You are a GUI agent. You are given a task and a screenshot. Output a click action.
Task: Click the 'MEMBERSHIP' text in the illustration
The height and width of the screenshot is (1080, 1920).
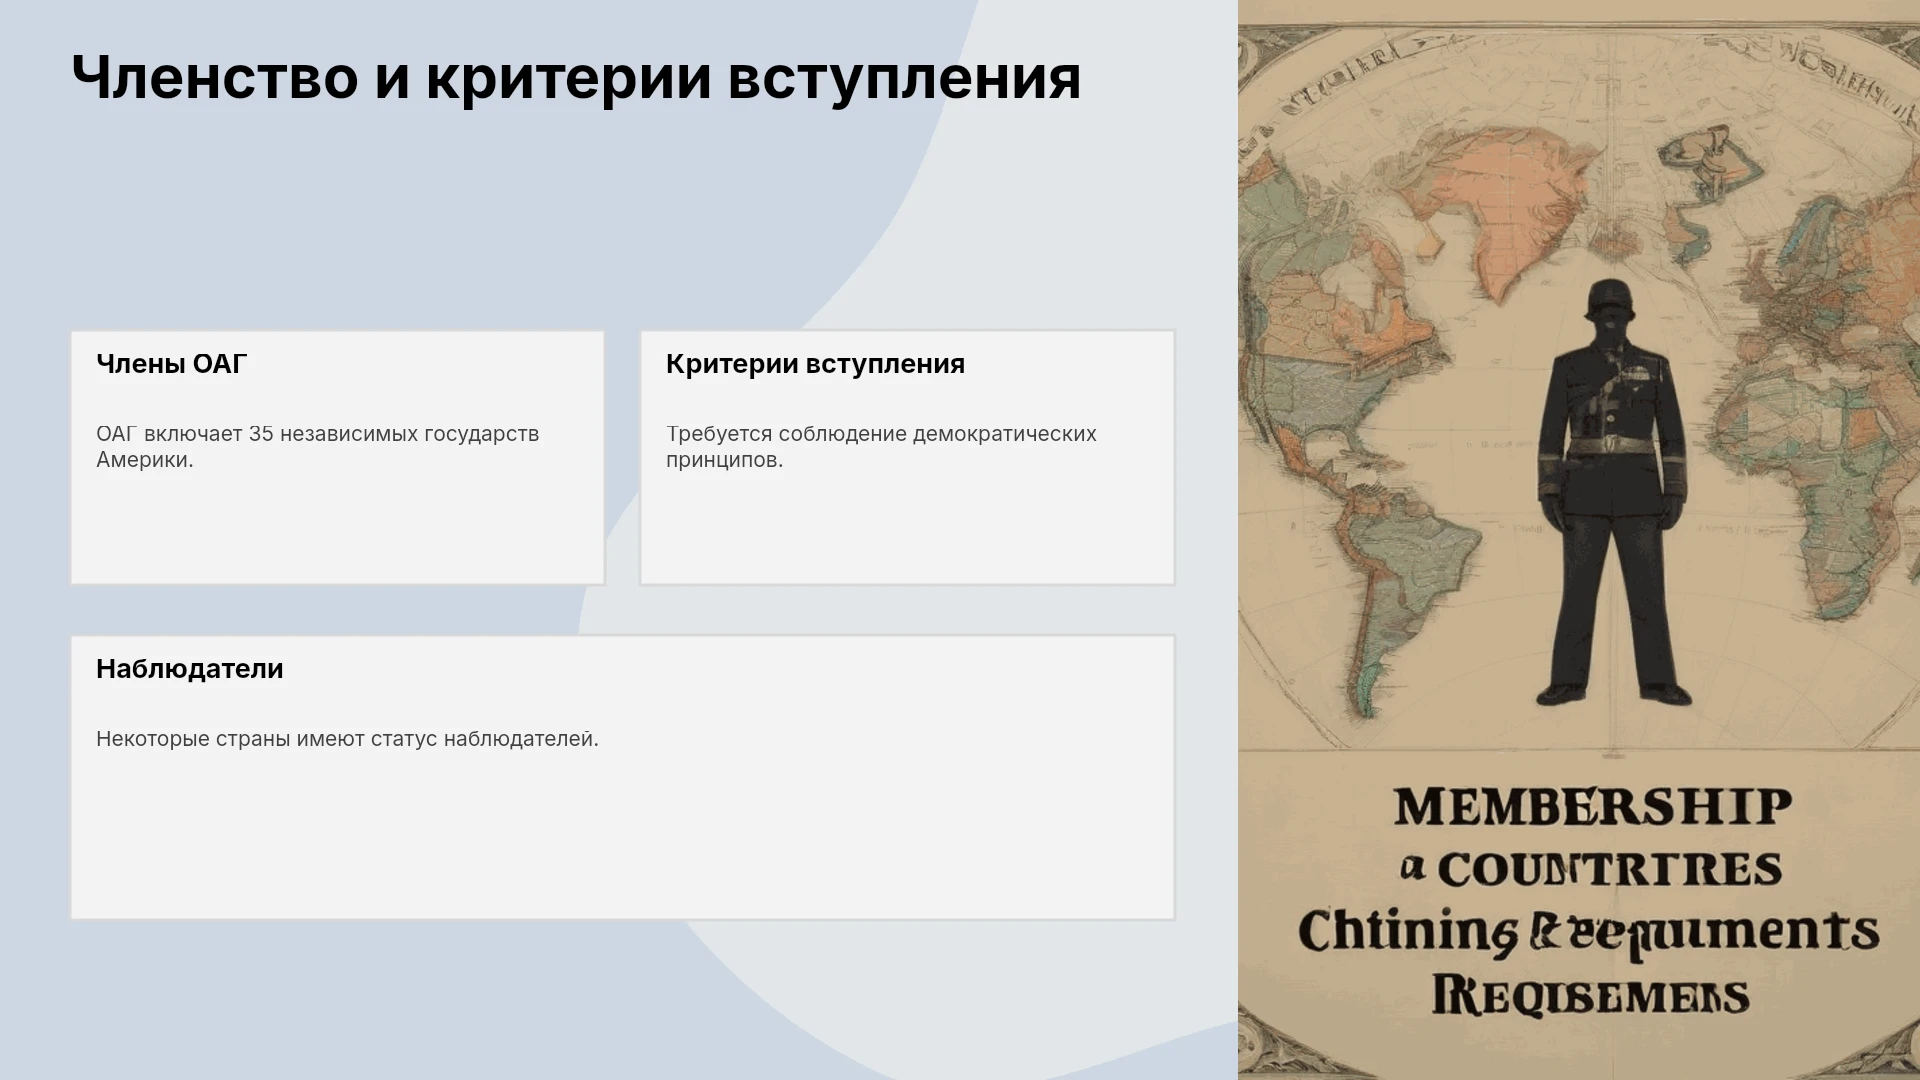coord(1593,807)
